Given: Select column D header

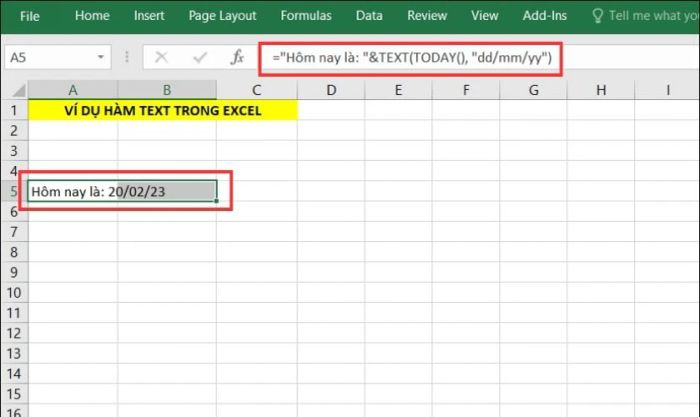Looking at the screenshot, I should 331,90.
